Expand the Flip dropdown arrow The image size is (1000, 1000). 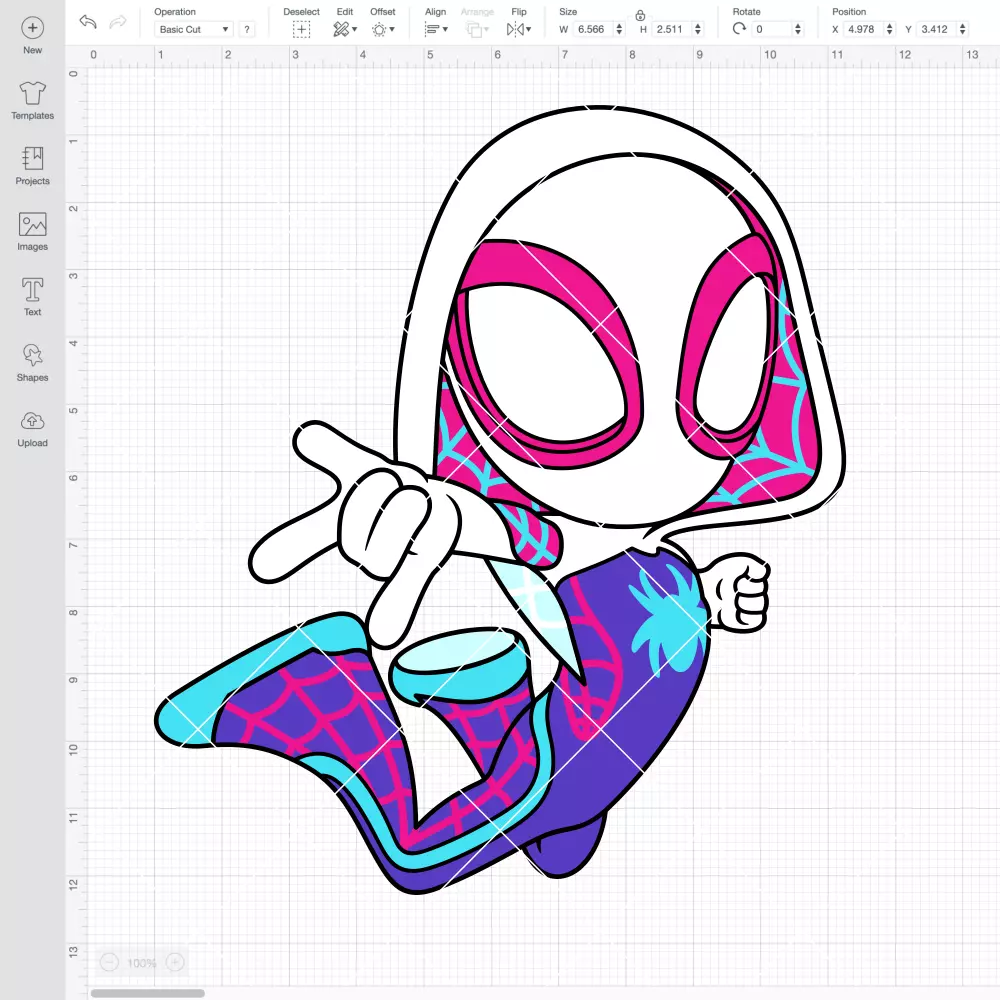pyautogui.click(x=529, y=29)
